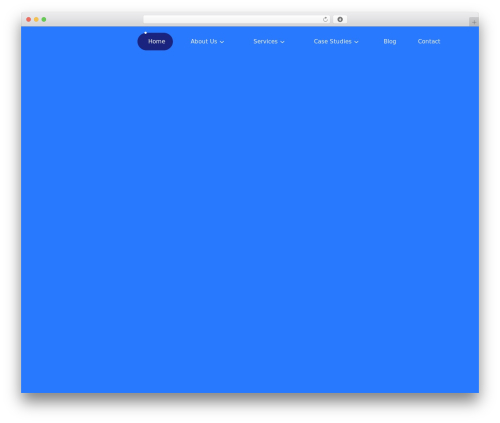Click the browser address bar
Image resolution: width=500 pixels, height=423 pixels.
tap(237, 19)
